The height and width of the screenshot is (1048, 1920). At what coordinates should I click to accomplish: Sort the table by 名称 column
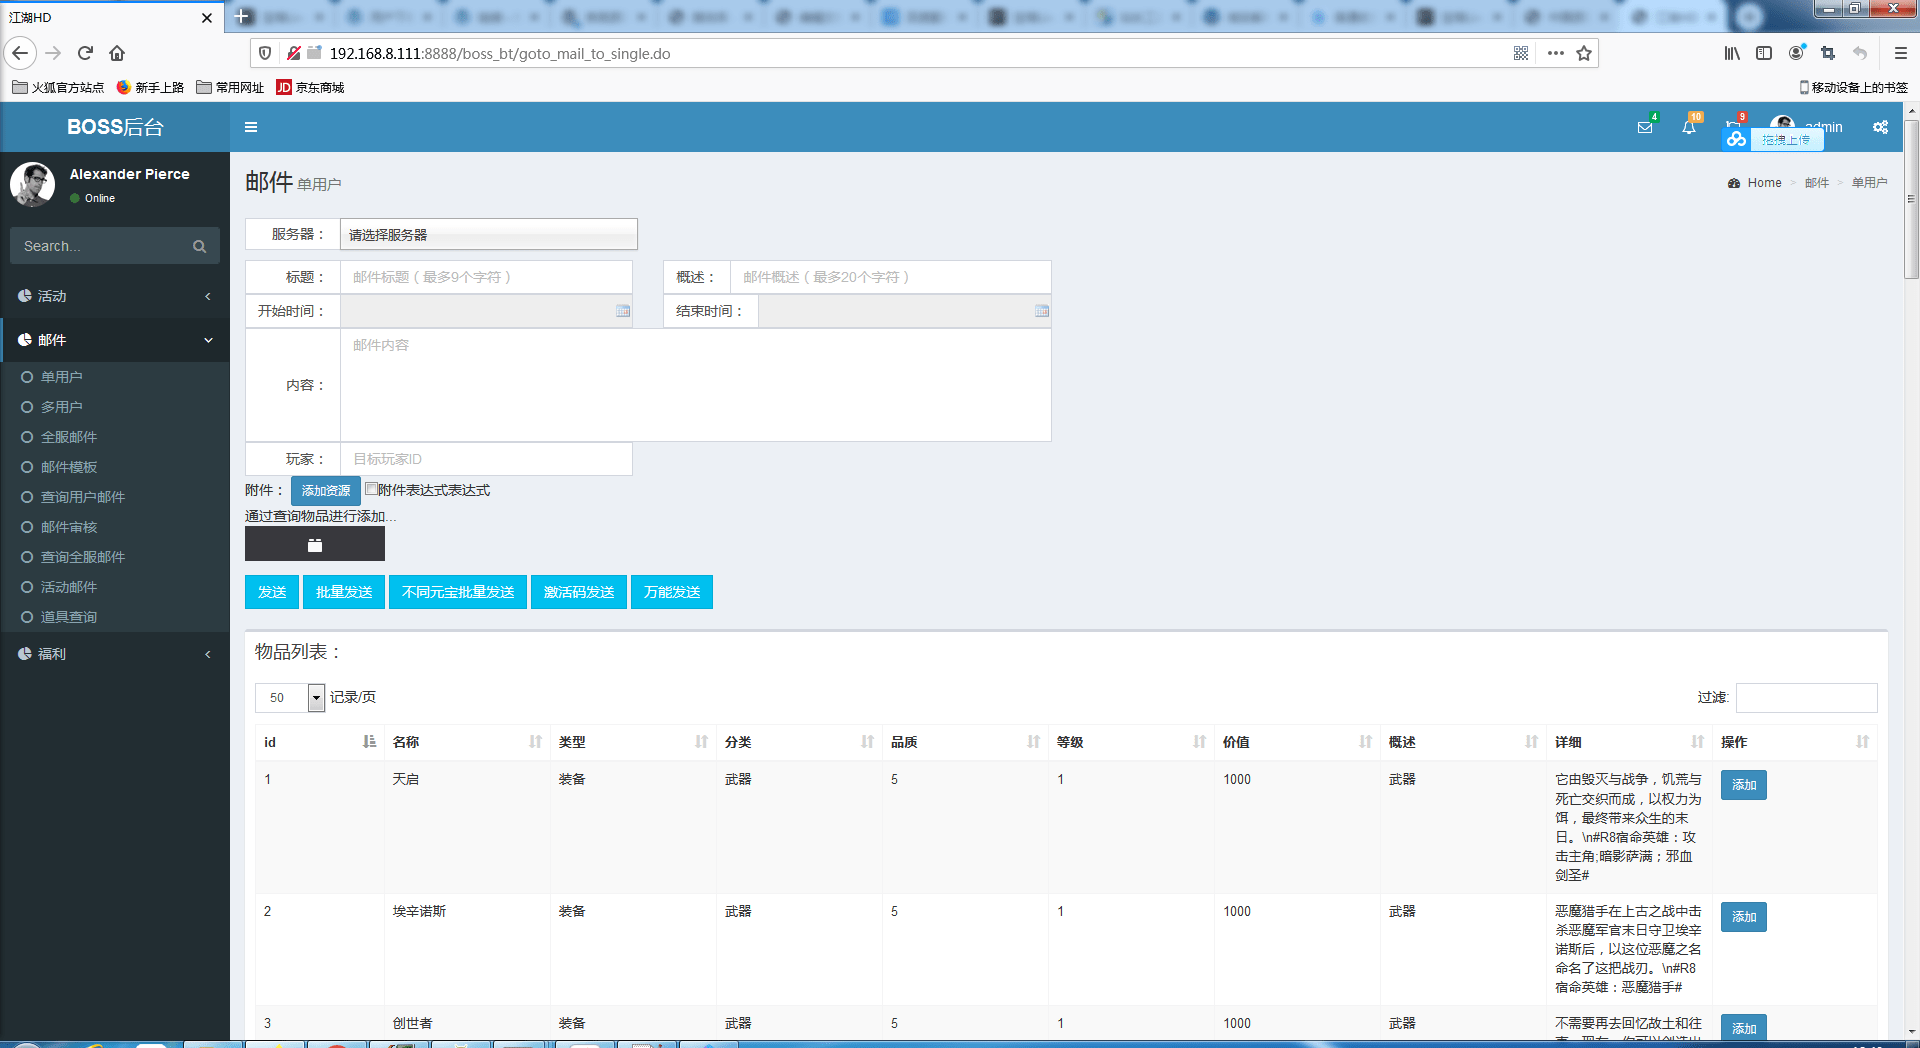[x=467, y=742]
